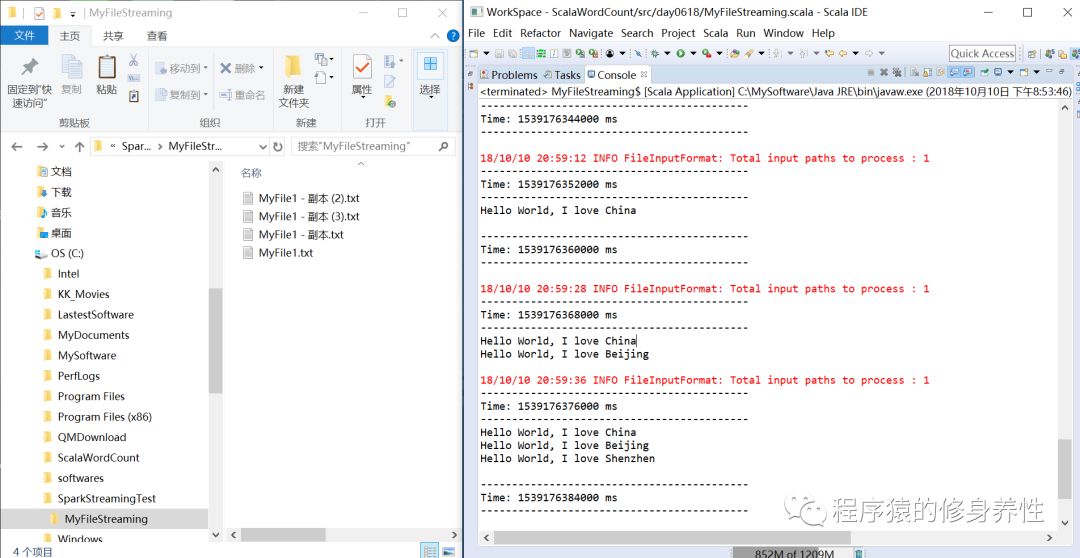Click Run Last Tool external tools icon
This screenshot has width=1080, height=558.
pyautogui.click(x=706, y=53)
